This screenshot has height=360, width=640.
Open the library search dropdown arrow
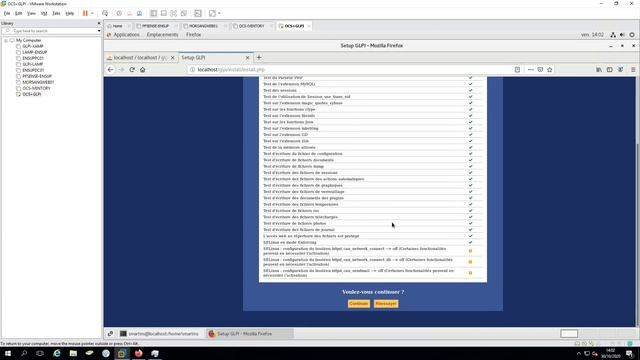(x=99, y=31)
